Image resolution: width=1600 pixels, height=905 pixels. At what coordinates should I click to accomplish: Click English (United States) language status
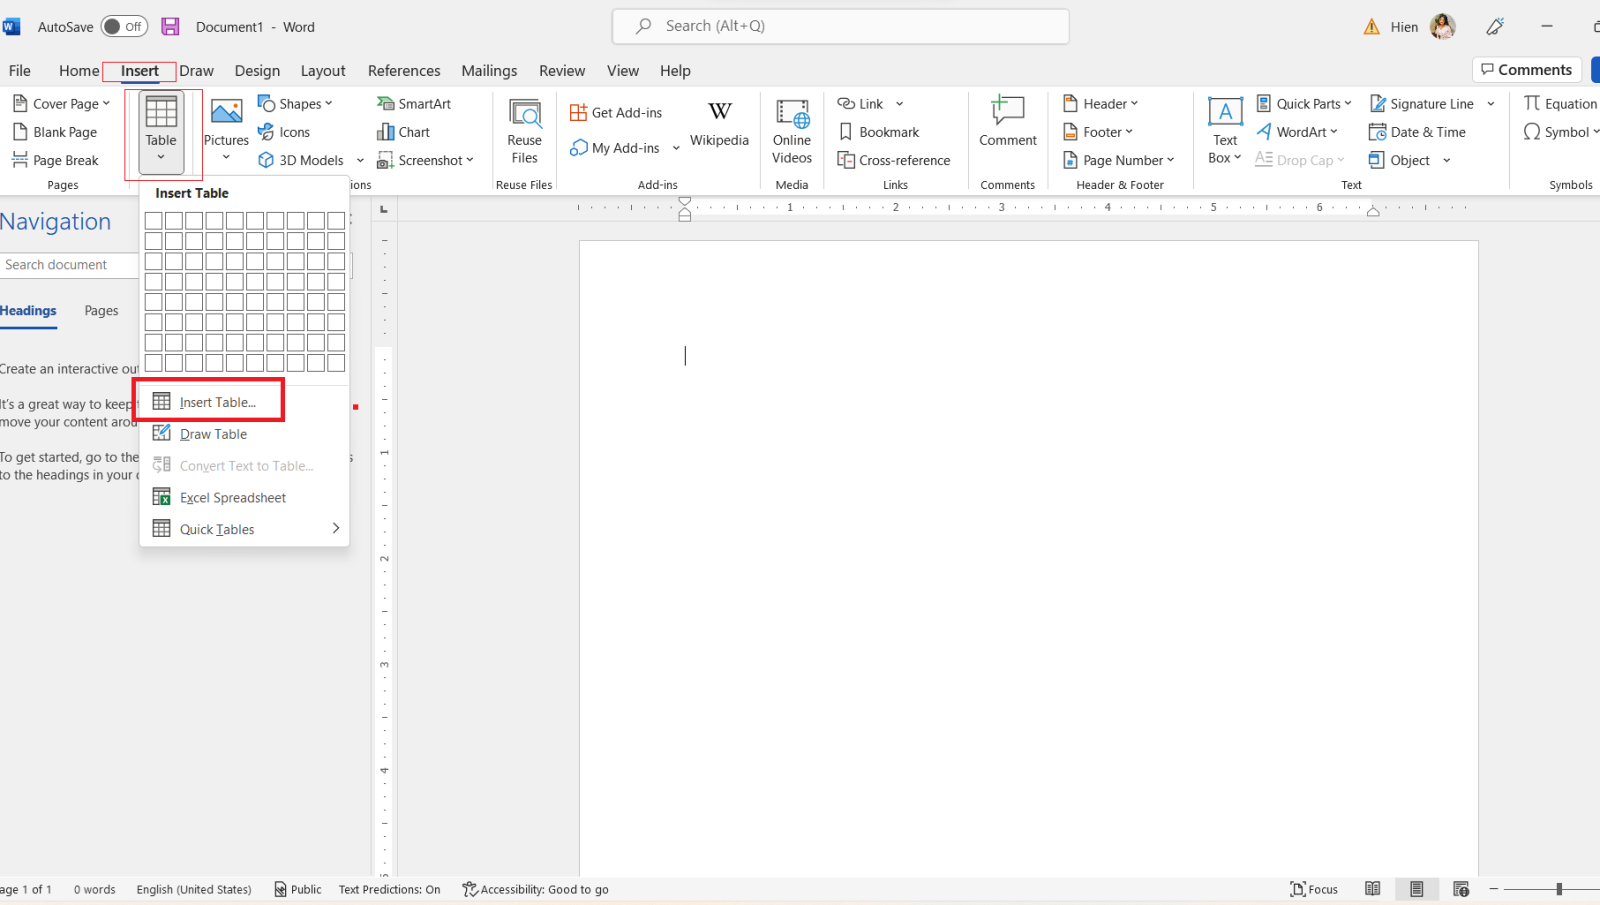coord(194,889)
